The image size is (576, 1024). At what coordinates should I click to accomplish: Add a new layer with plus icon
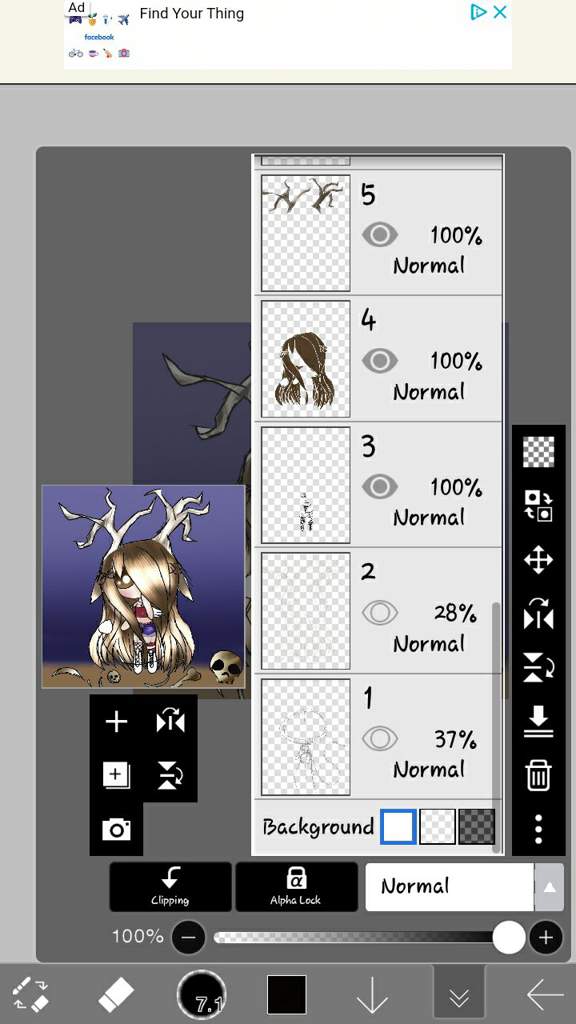[116, 722]
